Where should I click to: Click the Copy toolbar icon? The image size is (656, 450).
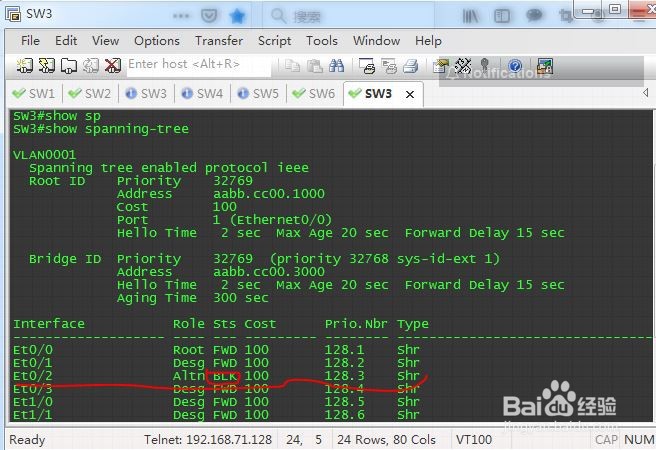coord(292,66)
